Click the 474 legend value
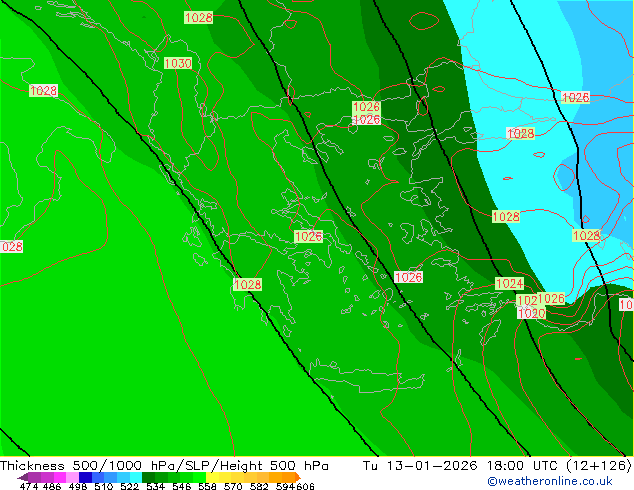Image resolution: width=634 pixels, height=490 pixels. tap(29, 486)
